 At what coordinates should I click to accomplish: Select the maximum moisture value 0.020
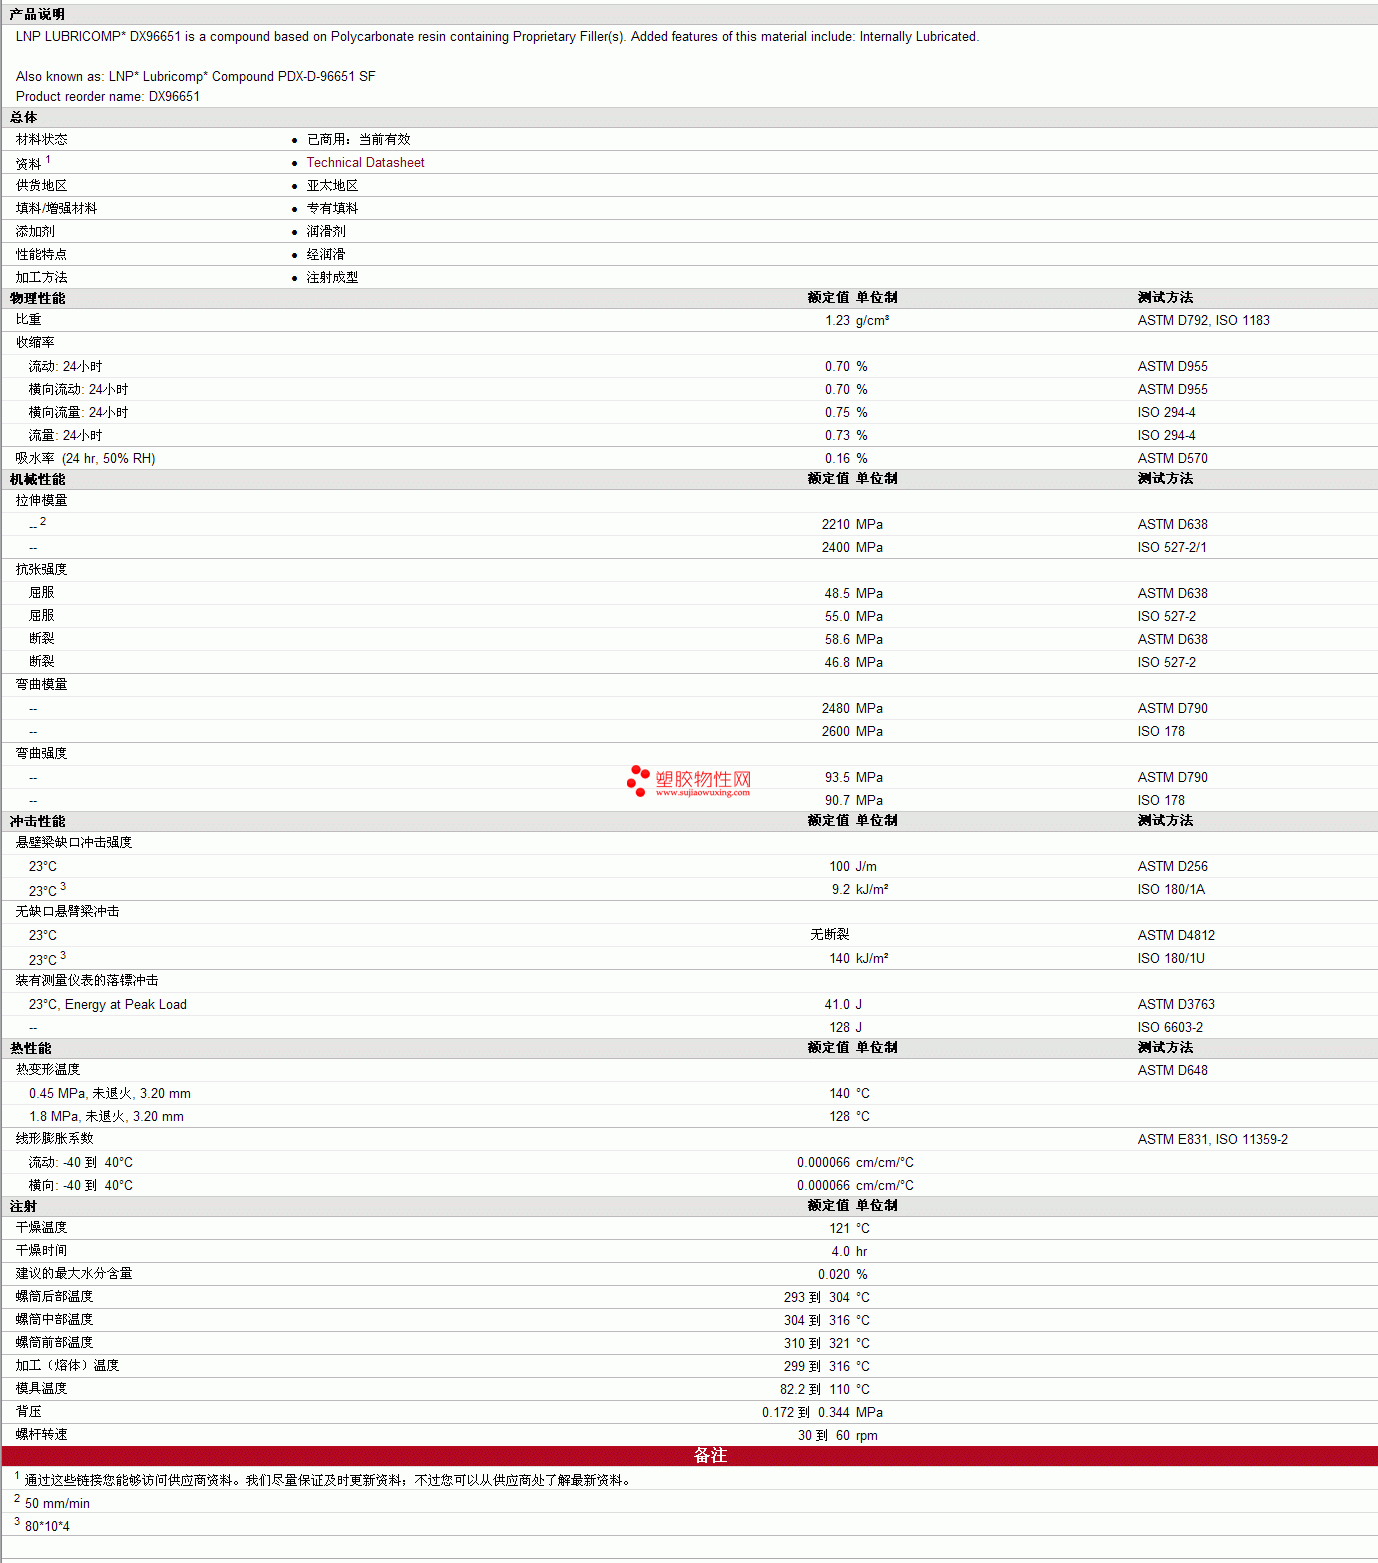point(834,1275)
